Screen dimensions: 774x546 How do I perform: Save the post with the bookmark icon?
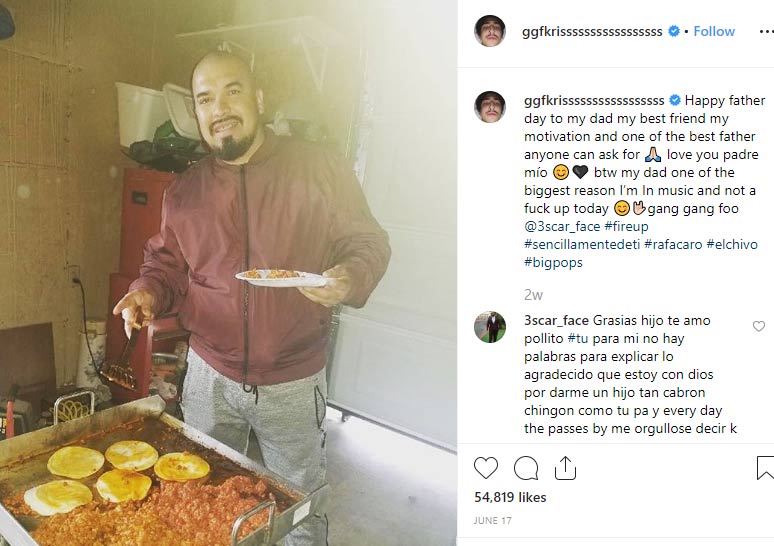[765, 468]
